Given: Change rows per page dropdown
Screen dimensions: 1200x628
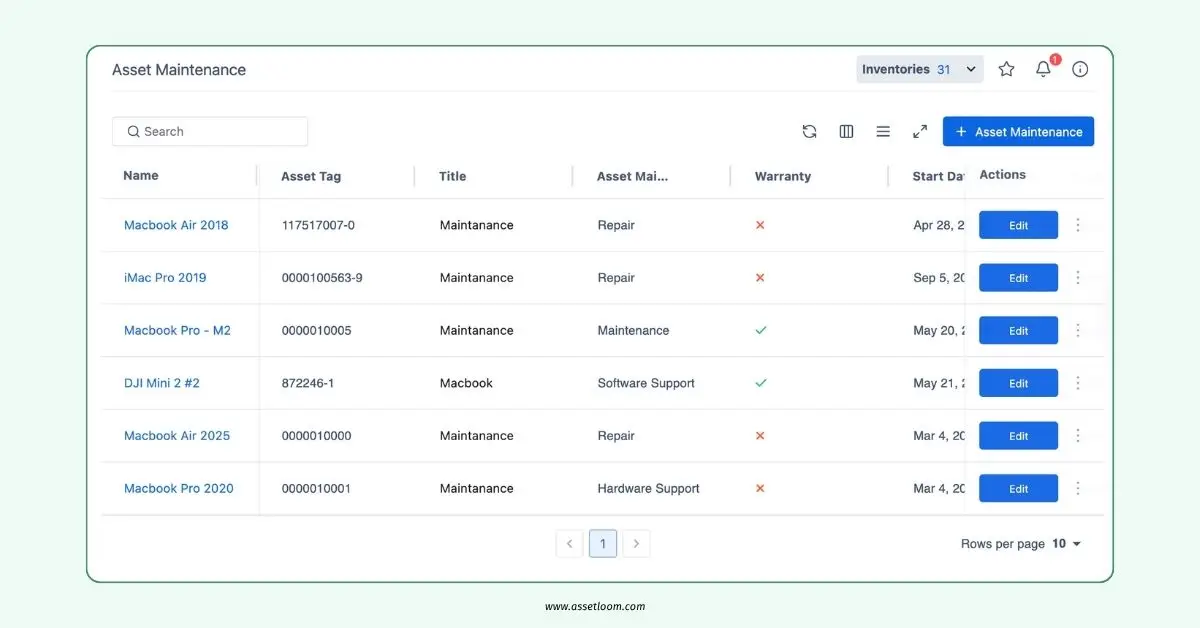Looking at the screenshot, I should click(x=1066, y=544).
